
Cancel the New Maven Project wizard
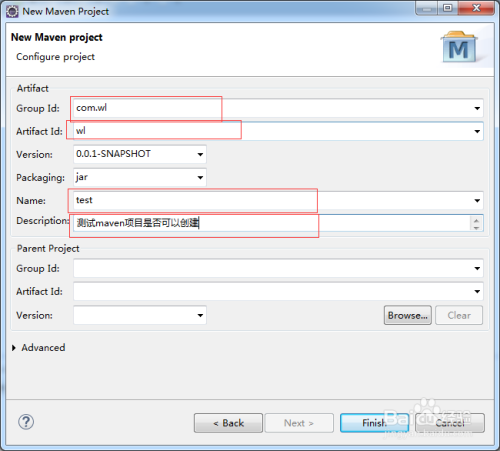point(450,423)
